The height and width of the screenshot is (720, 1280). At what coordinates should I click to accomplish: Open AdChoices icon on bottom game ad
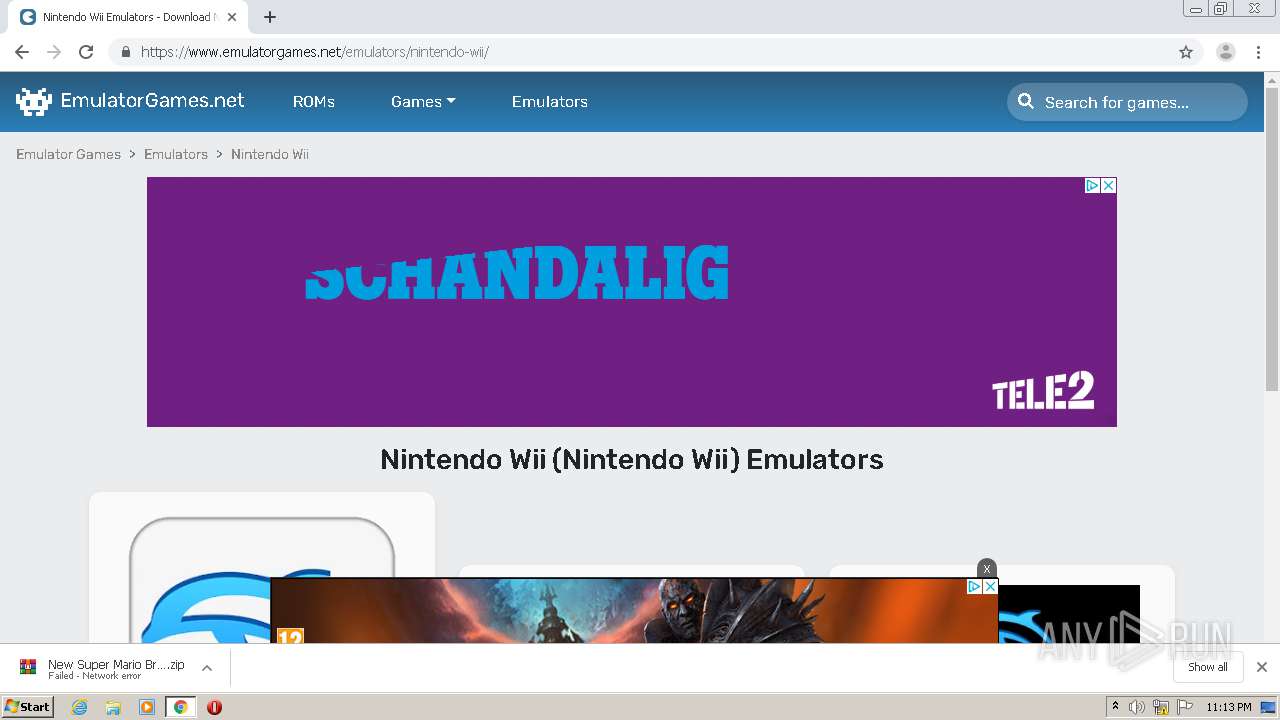974,587
